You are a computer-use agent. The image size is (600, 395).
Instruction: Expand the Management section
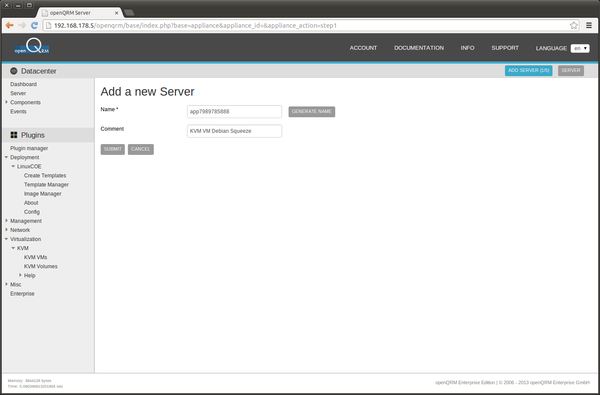7,221
